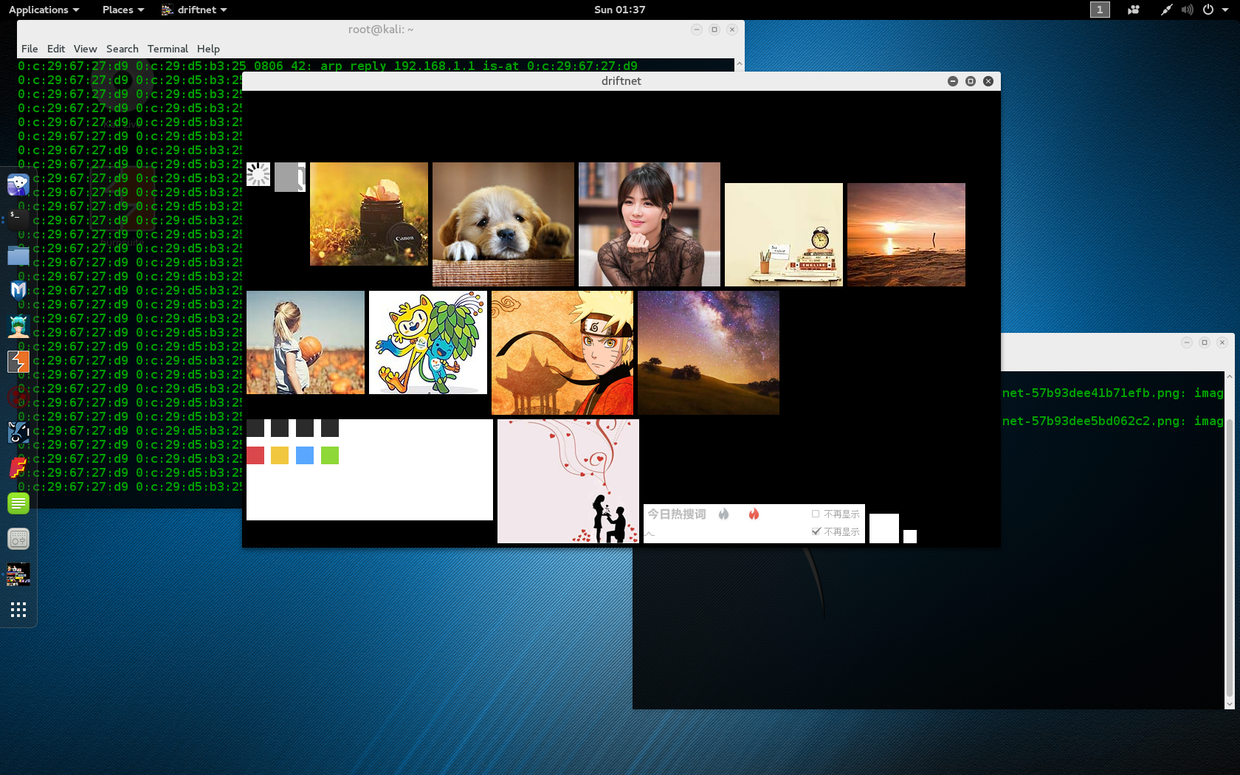Click the desk clock image
Image resolution: width=1240 pixels, height=775 pixels.
[784, 234]
